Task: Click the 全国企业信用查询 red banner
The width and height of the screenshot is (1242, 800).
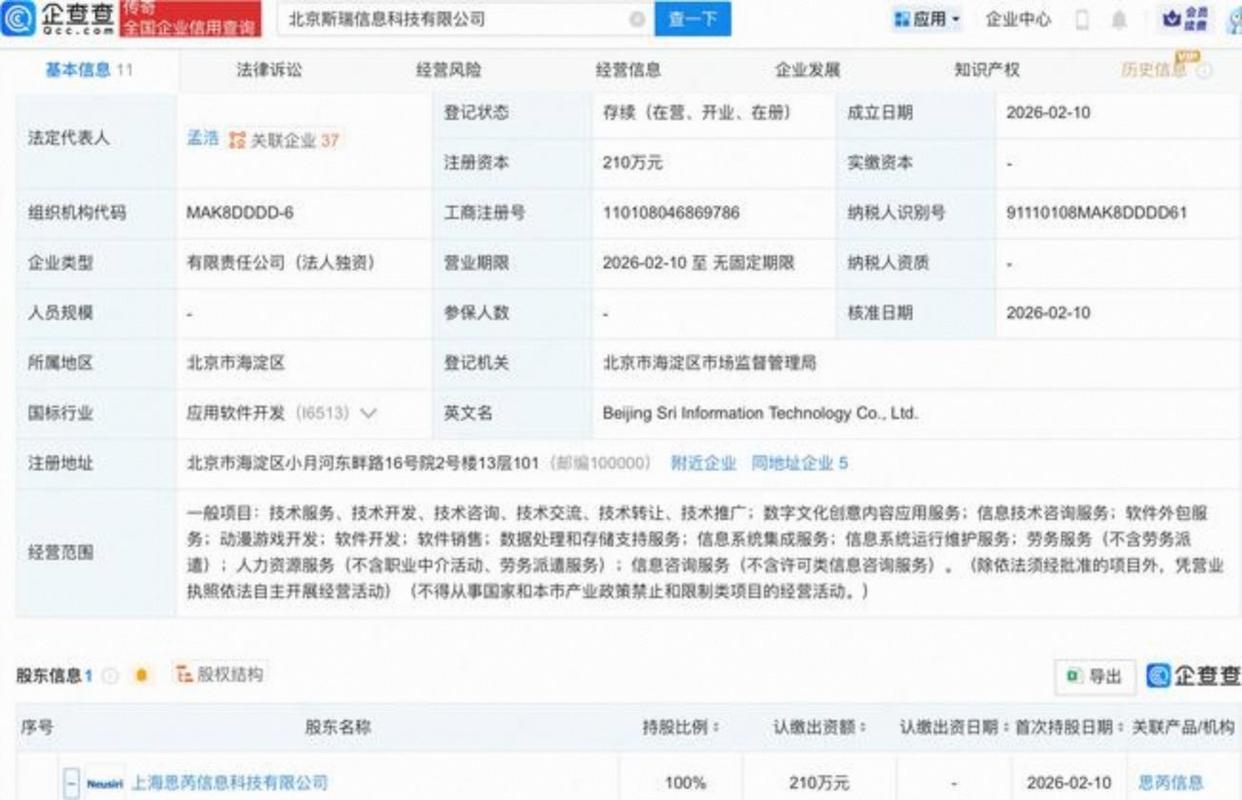Action: pos(189,18)
